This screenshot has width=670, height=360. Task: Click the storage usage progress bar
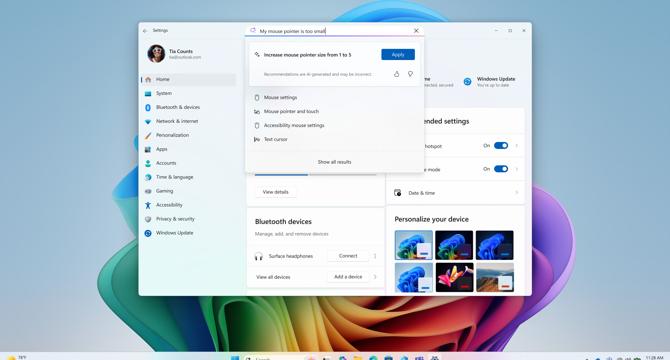coord(315,175)
